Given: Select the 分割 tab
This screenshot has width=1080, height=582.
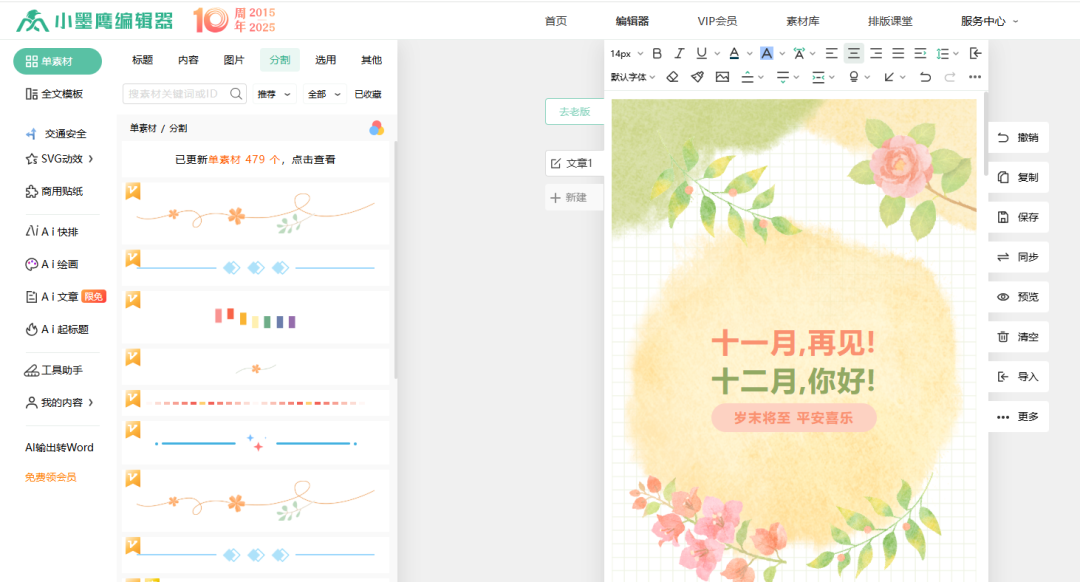Looking at the screenshot, I should [x=280, y=60].
